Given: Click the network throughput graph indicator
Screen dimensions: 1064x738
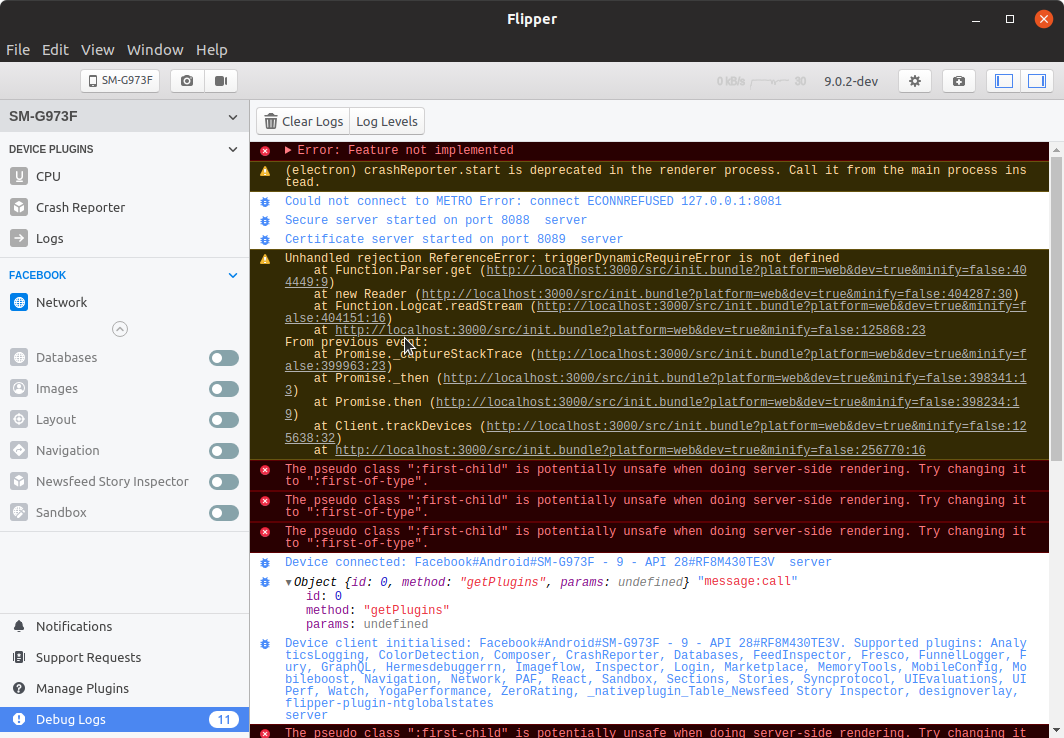Looking at the screenshot, I should pyautogui.click(x=770, y=81).
